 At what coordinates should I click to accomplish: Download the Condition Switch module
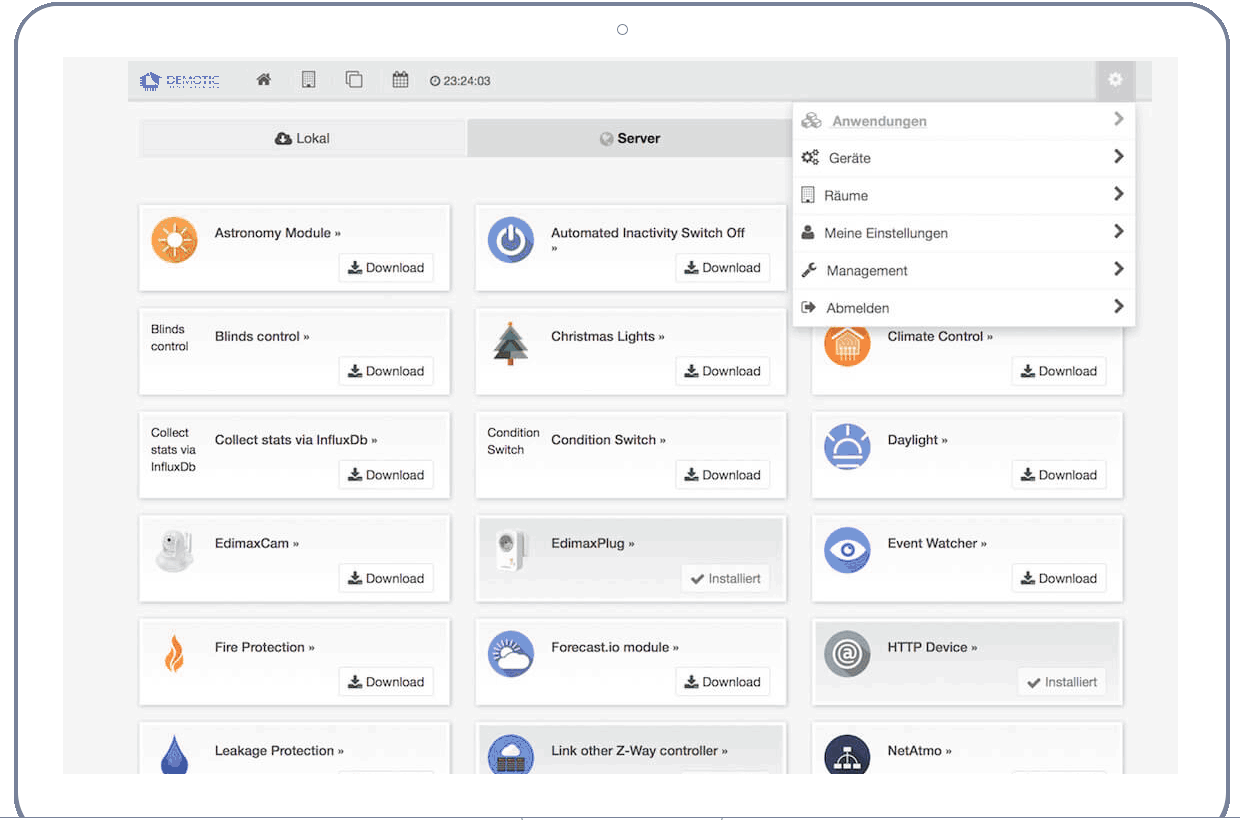tap(722, 475)
